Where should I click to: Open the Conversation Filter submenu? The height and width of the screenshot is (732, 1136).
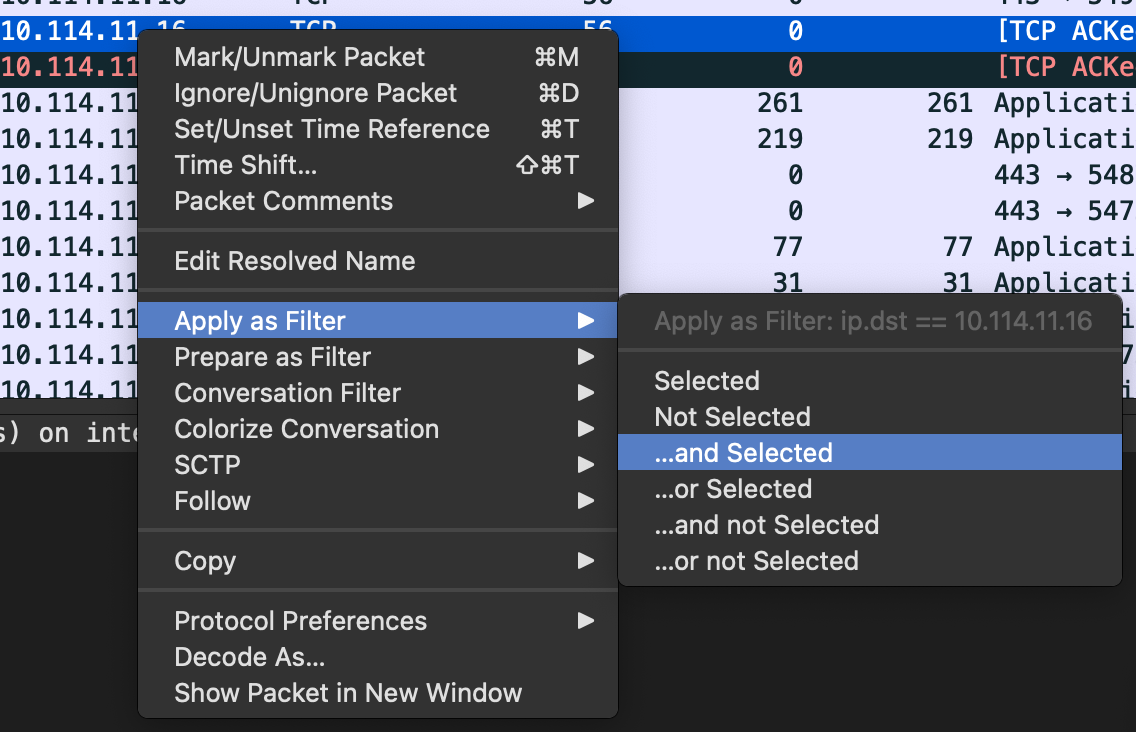click(x=287, y=393)
